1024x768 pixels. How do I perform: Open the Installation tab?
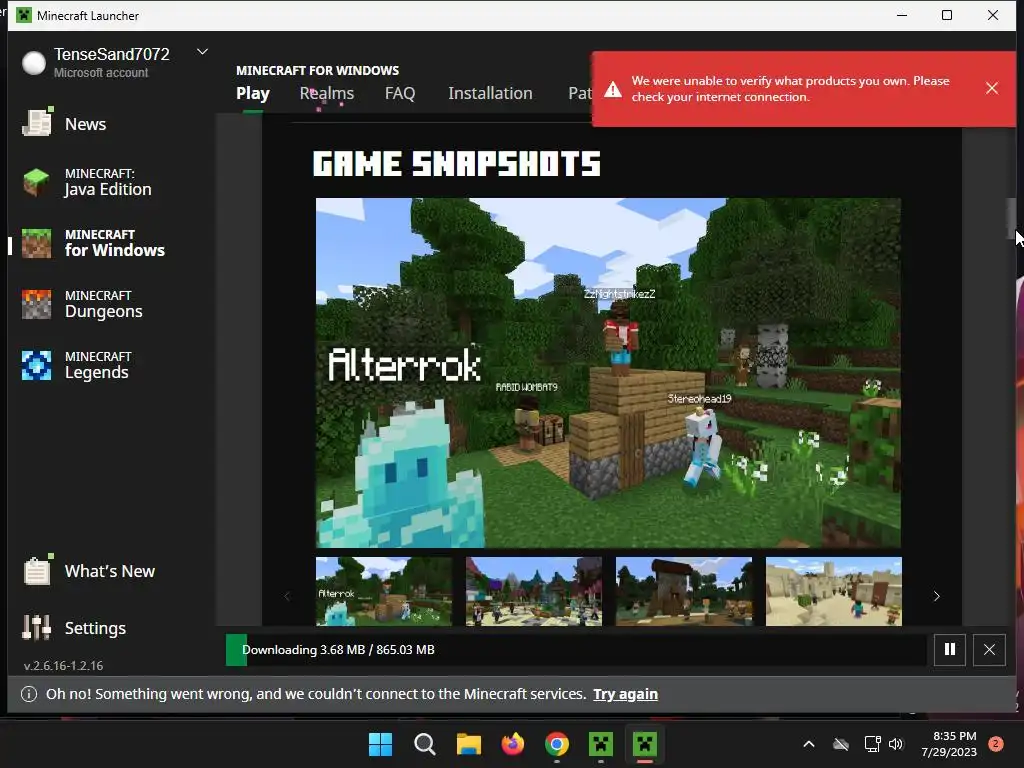490,93
